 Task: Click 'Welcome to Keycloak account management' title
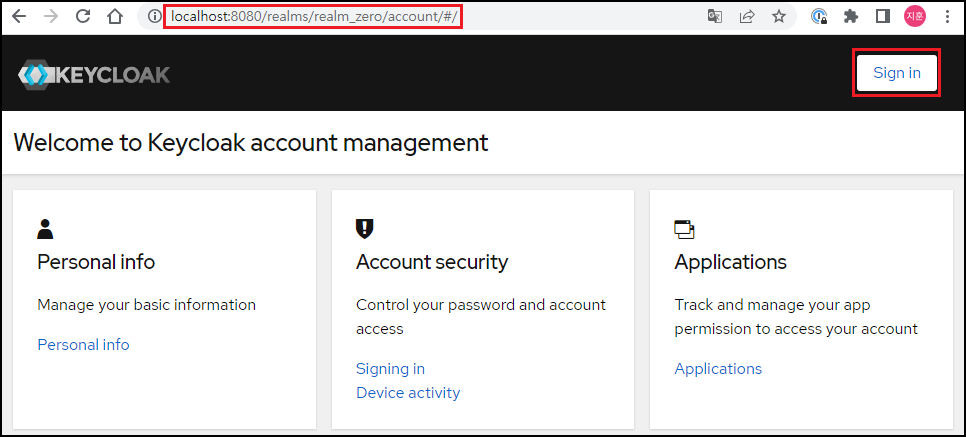point(251,142)
